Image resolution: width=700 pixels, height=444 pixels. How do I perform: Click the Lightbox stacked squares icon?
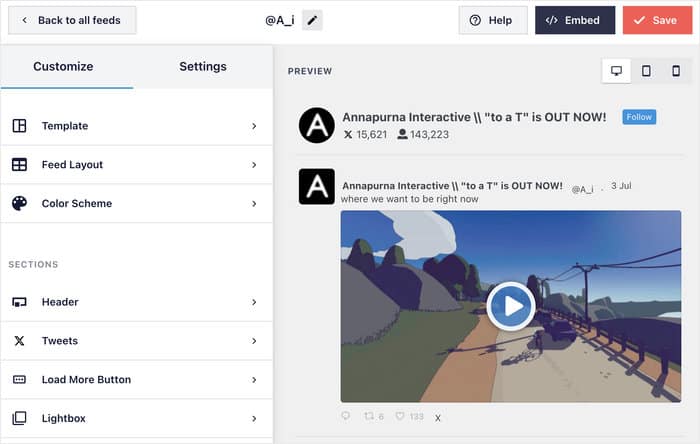(x=19, y=419)
